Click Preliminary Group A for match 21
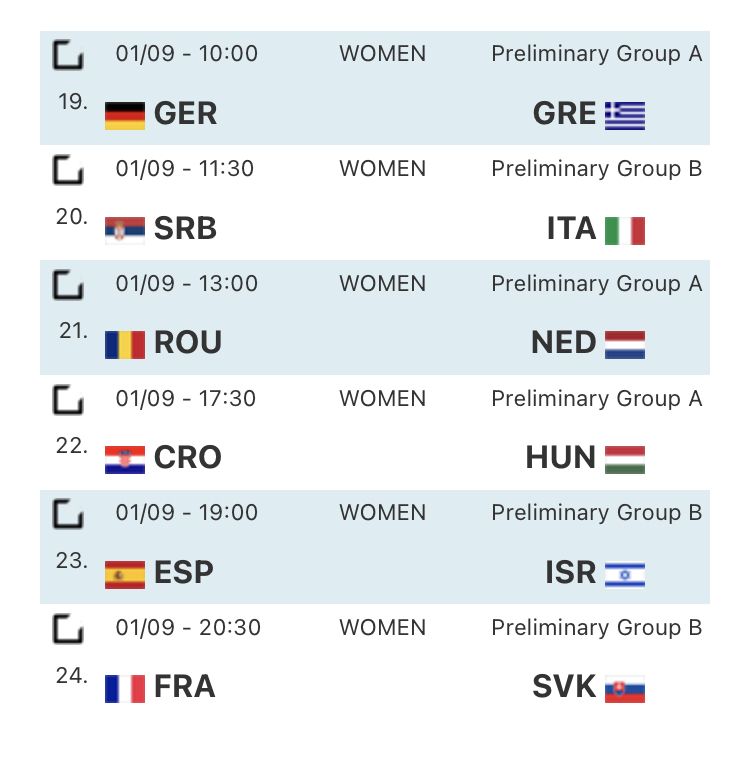 tap(596, 283)
